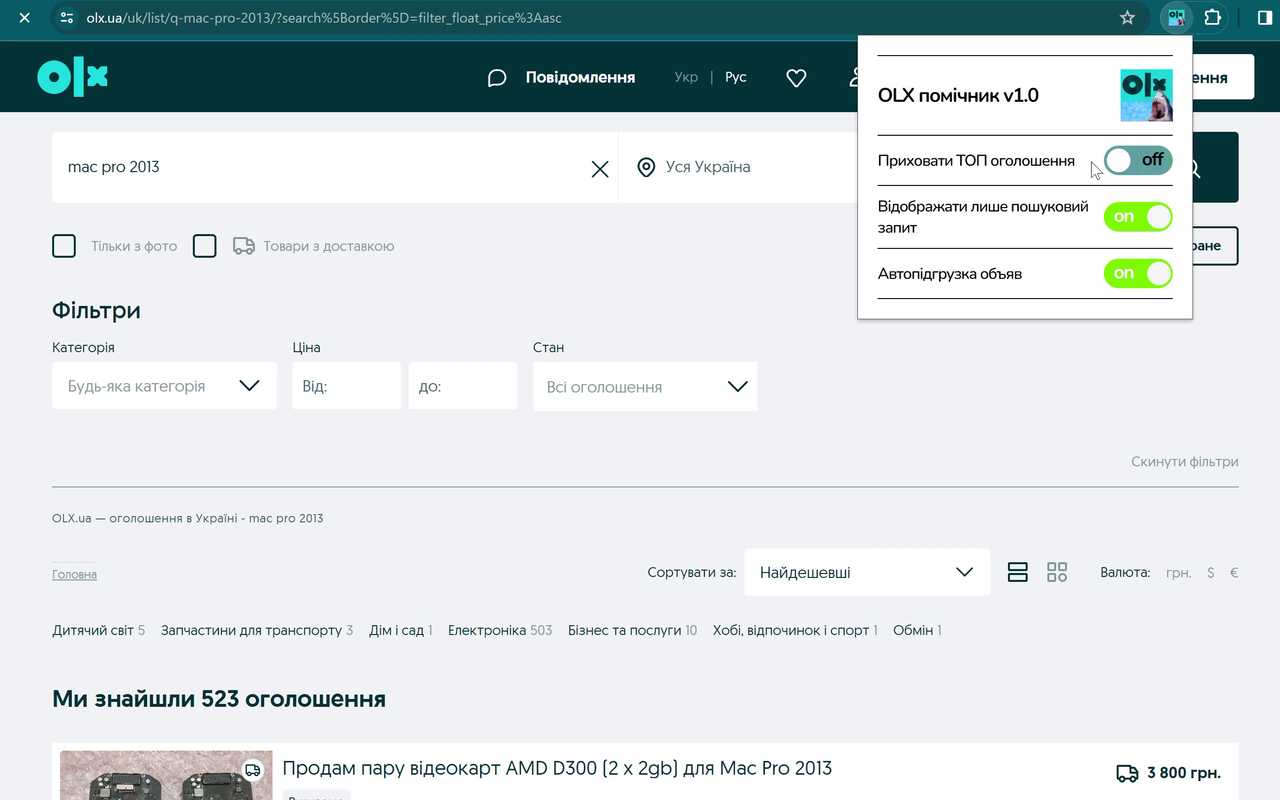The width and height of the screenshot is (1280, 800).
Task: Enable Приховати ТОП оголошення toggle
Action: point(1138,160)
